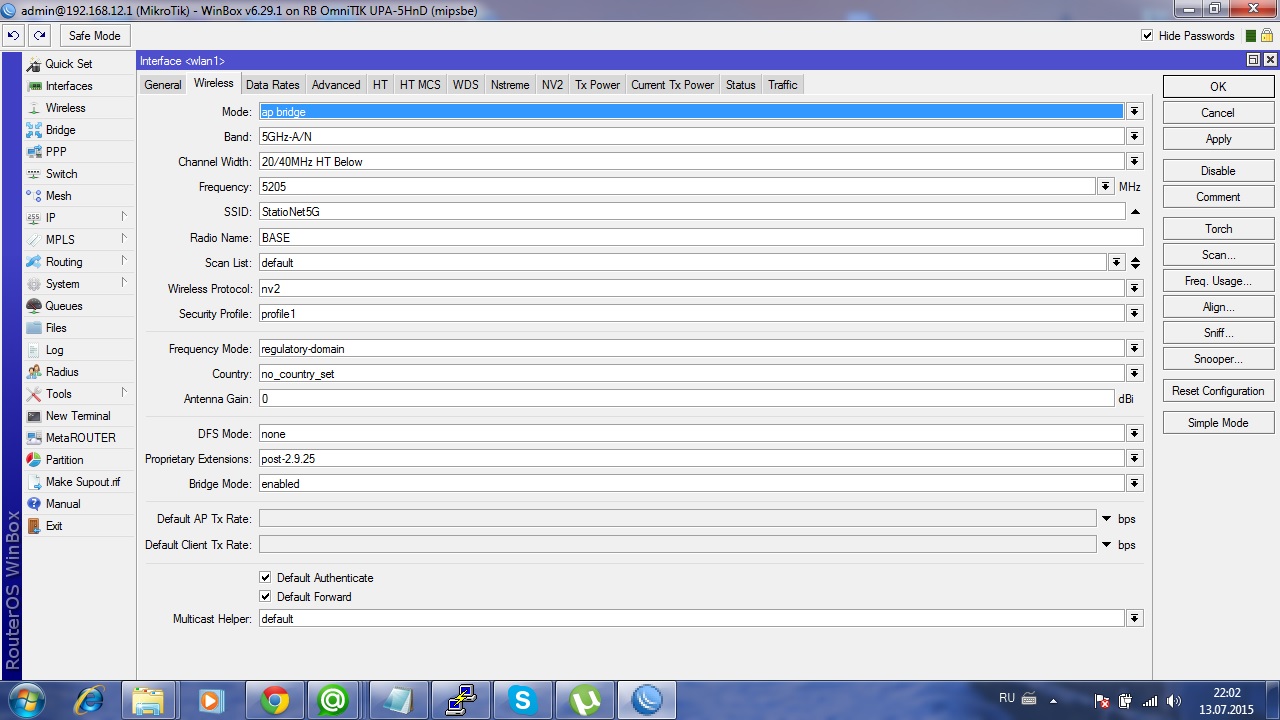Uncheck Default Authenticate
This screenshot has height=720, width=1280.
pos(265,578)
